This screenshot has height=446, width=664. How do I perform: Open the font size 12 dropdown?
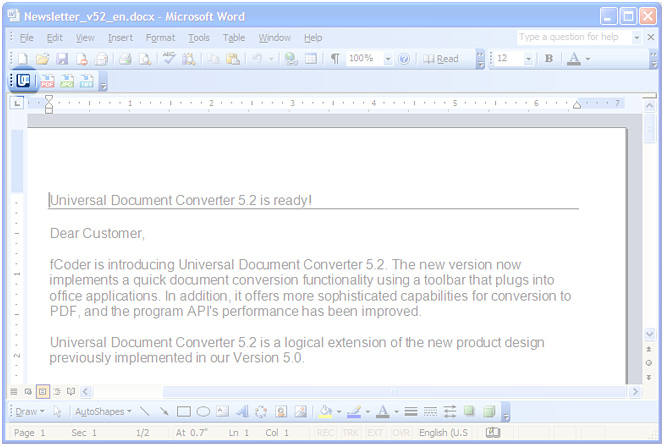(528, 59)
